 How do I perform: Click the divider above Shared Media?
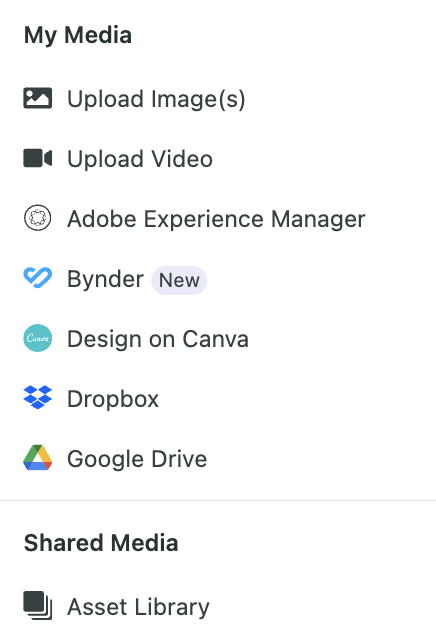[218, 500]
